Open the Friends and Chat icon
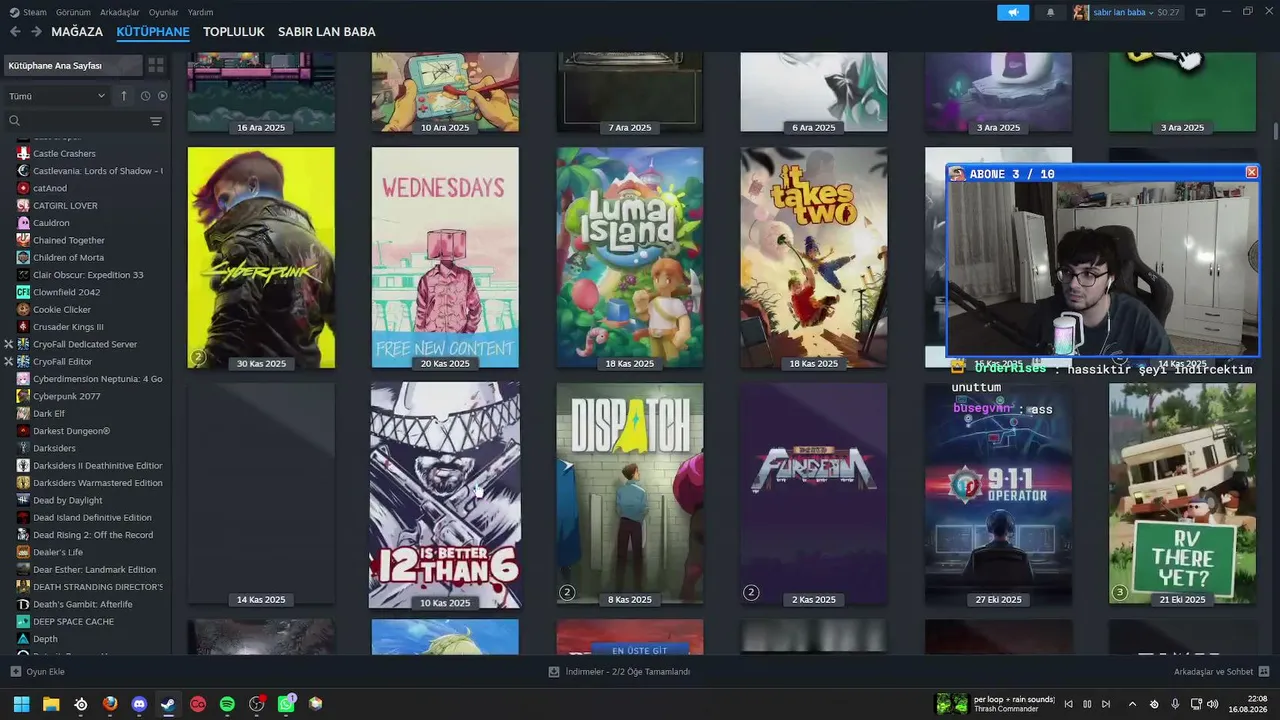1280x720 pixels. [1264, 672]
